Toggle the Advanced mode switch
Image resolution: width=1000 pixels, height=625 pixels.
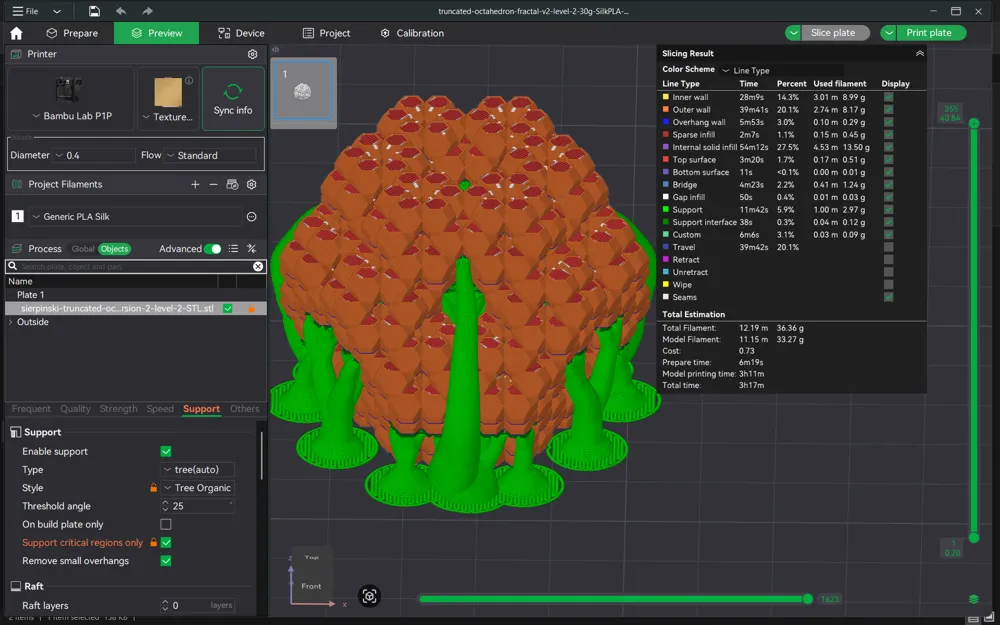(x=212, y=249)
